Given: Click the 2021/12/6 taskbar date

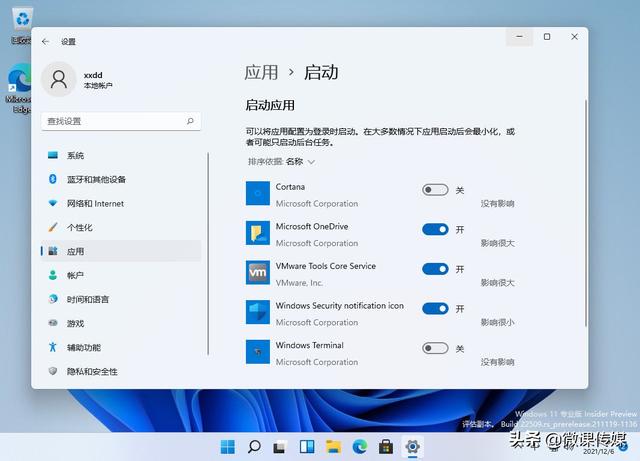Looking at the screenshot, I should pos(598,452).
